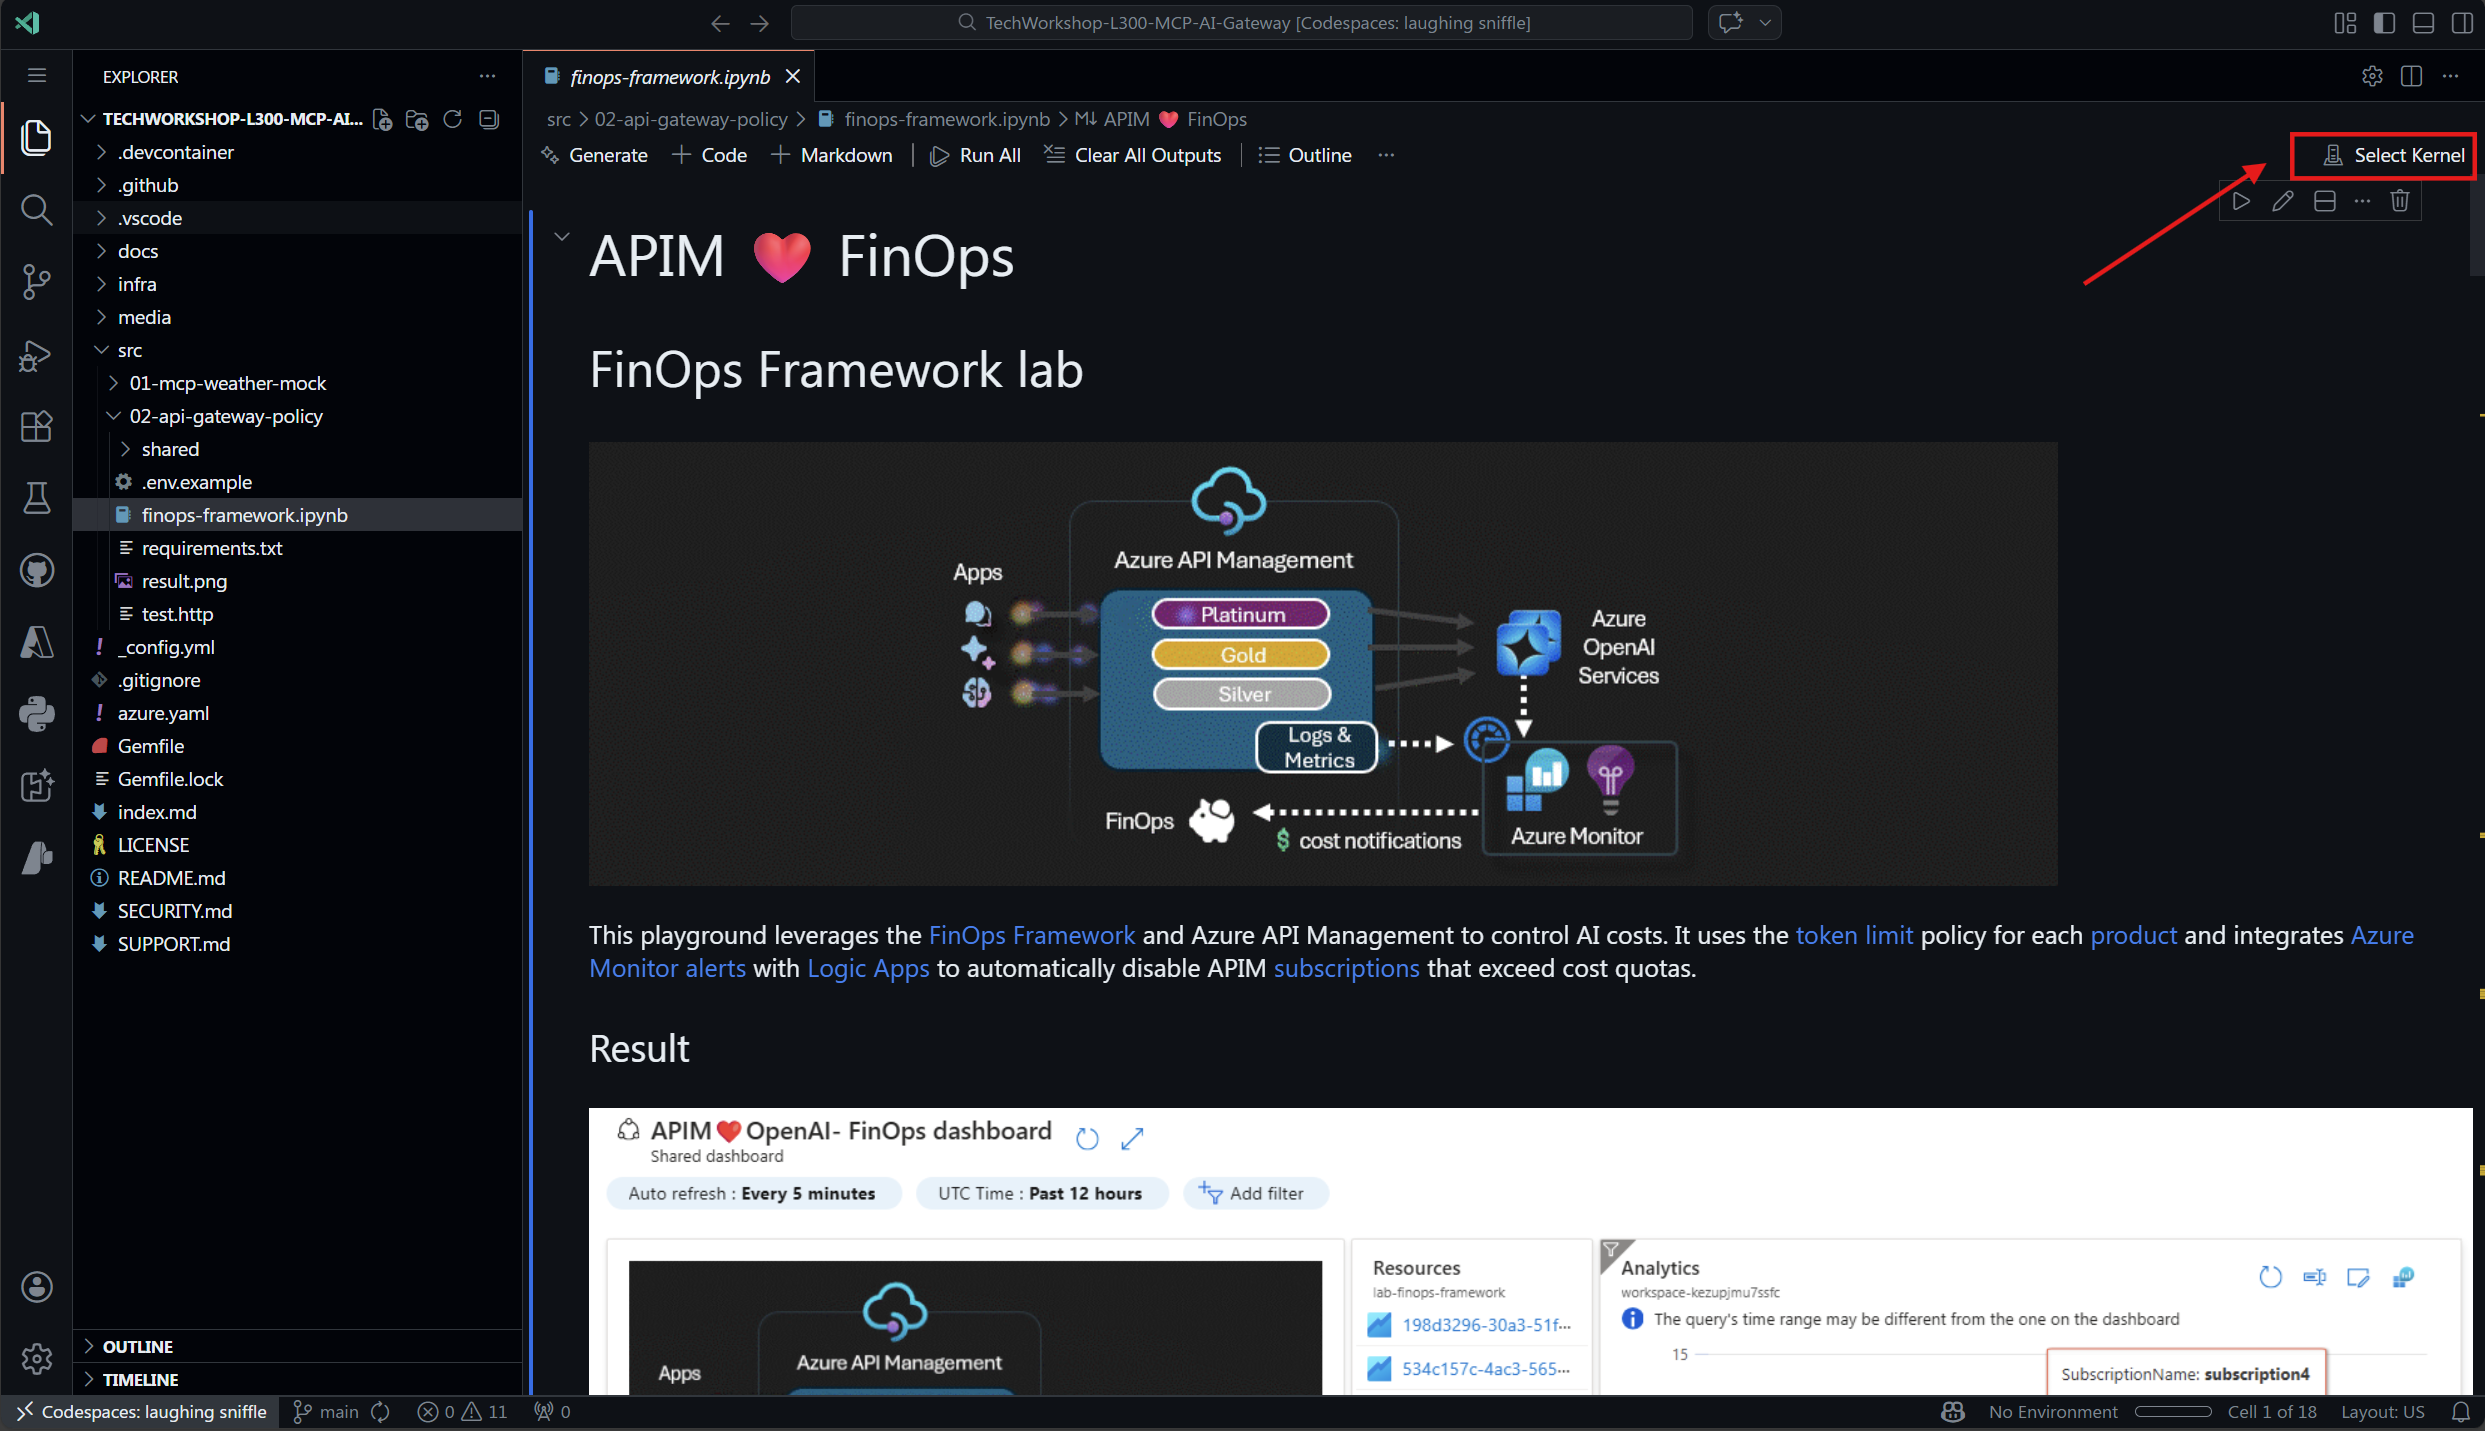Open notebook settings gear in editor title
Viewport: 2485px width, 1431px height.
[x=2372, y=76]
